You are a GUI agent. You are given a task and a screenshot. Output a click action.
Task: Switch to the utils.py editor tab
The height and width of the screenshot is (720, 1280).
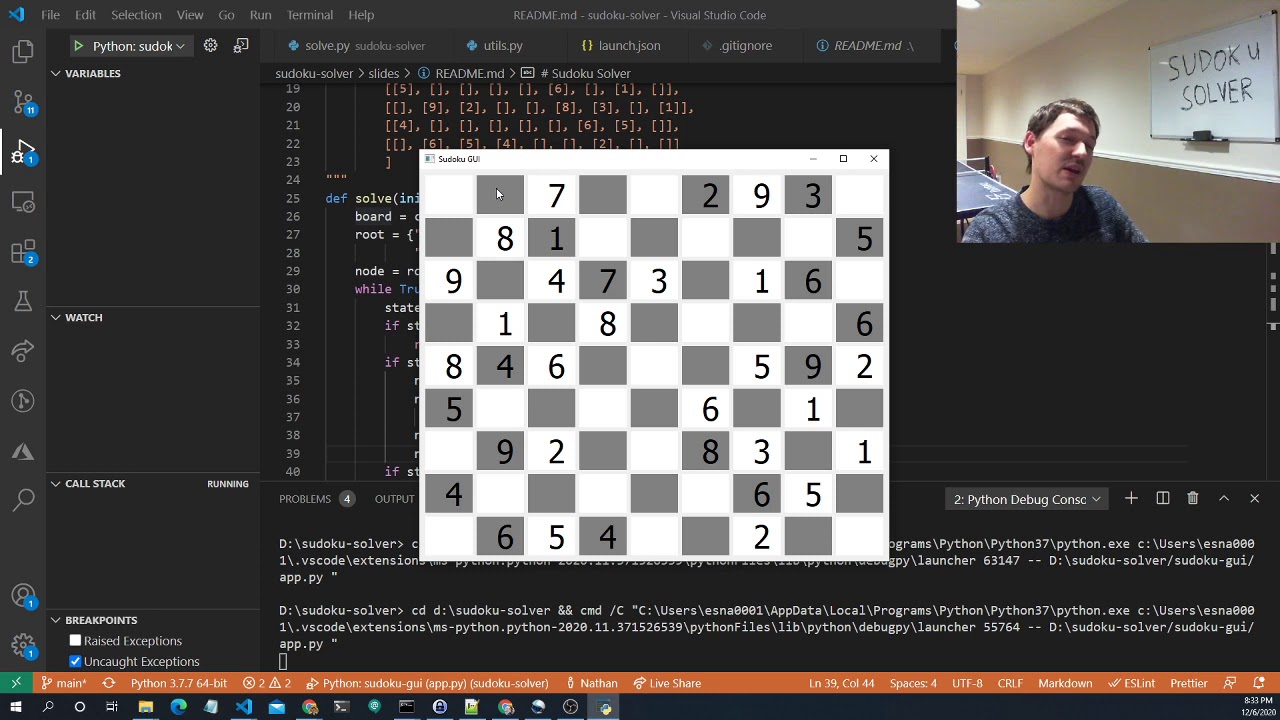tap(502, 45)
